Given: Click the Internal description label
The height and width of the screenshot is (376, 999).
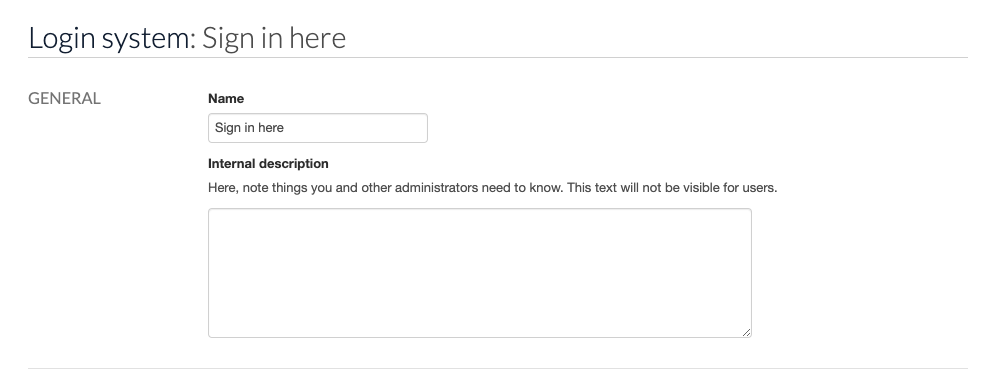Looking at the screenshot, I should [268, 164].
